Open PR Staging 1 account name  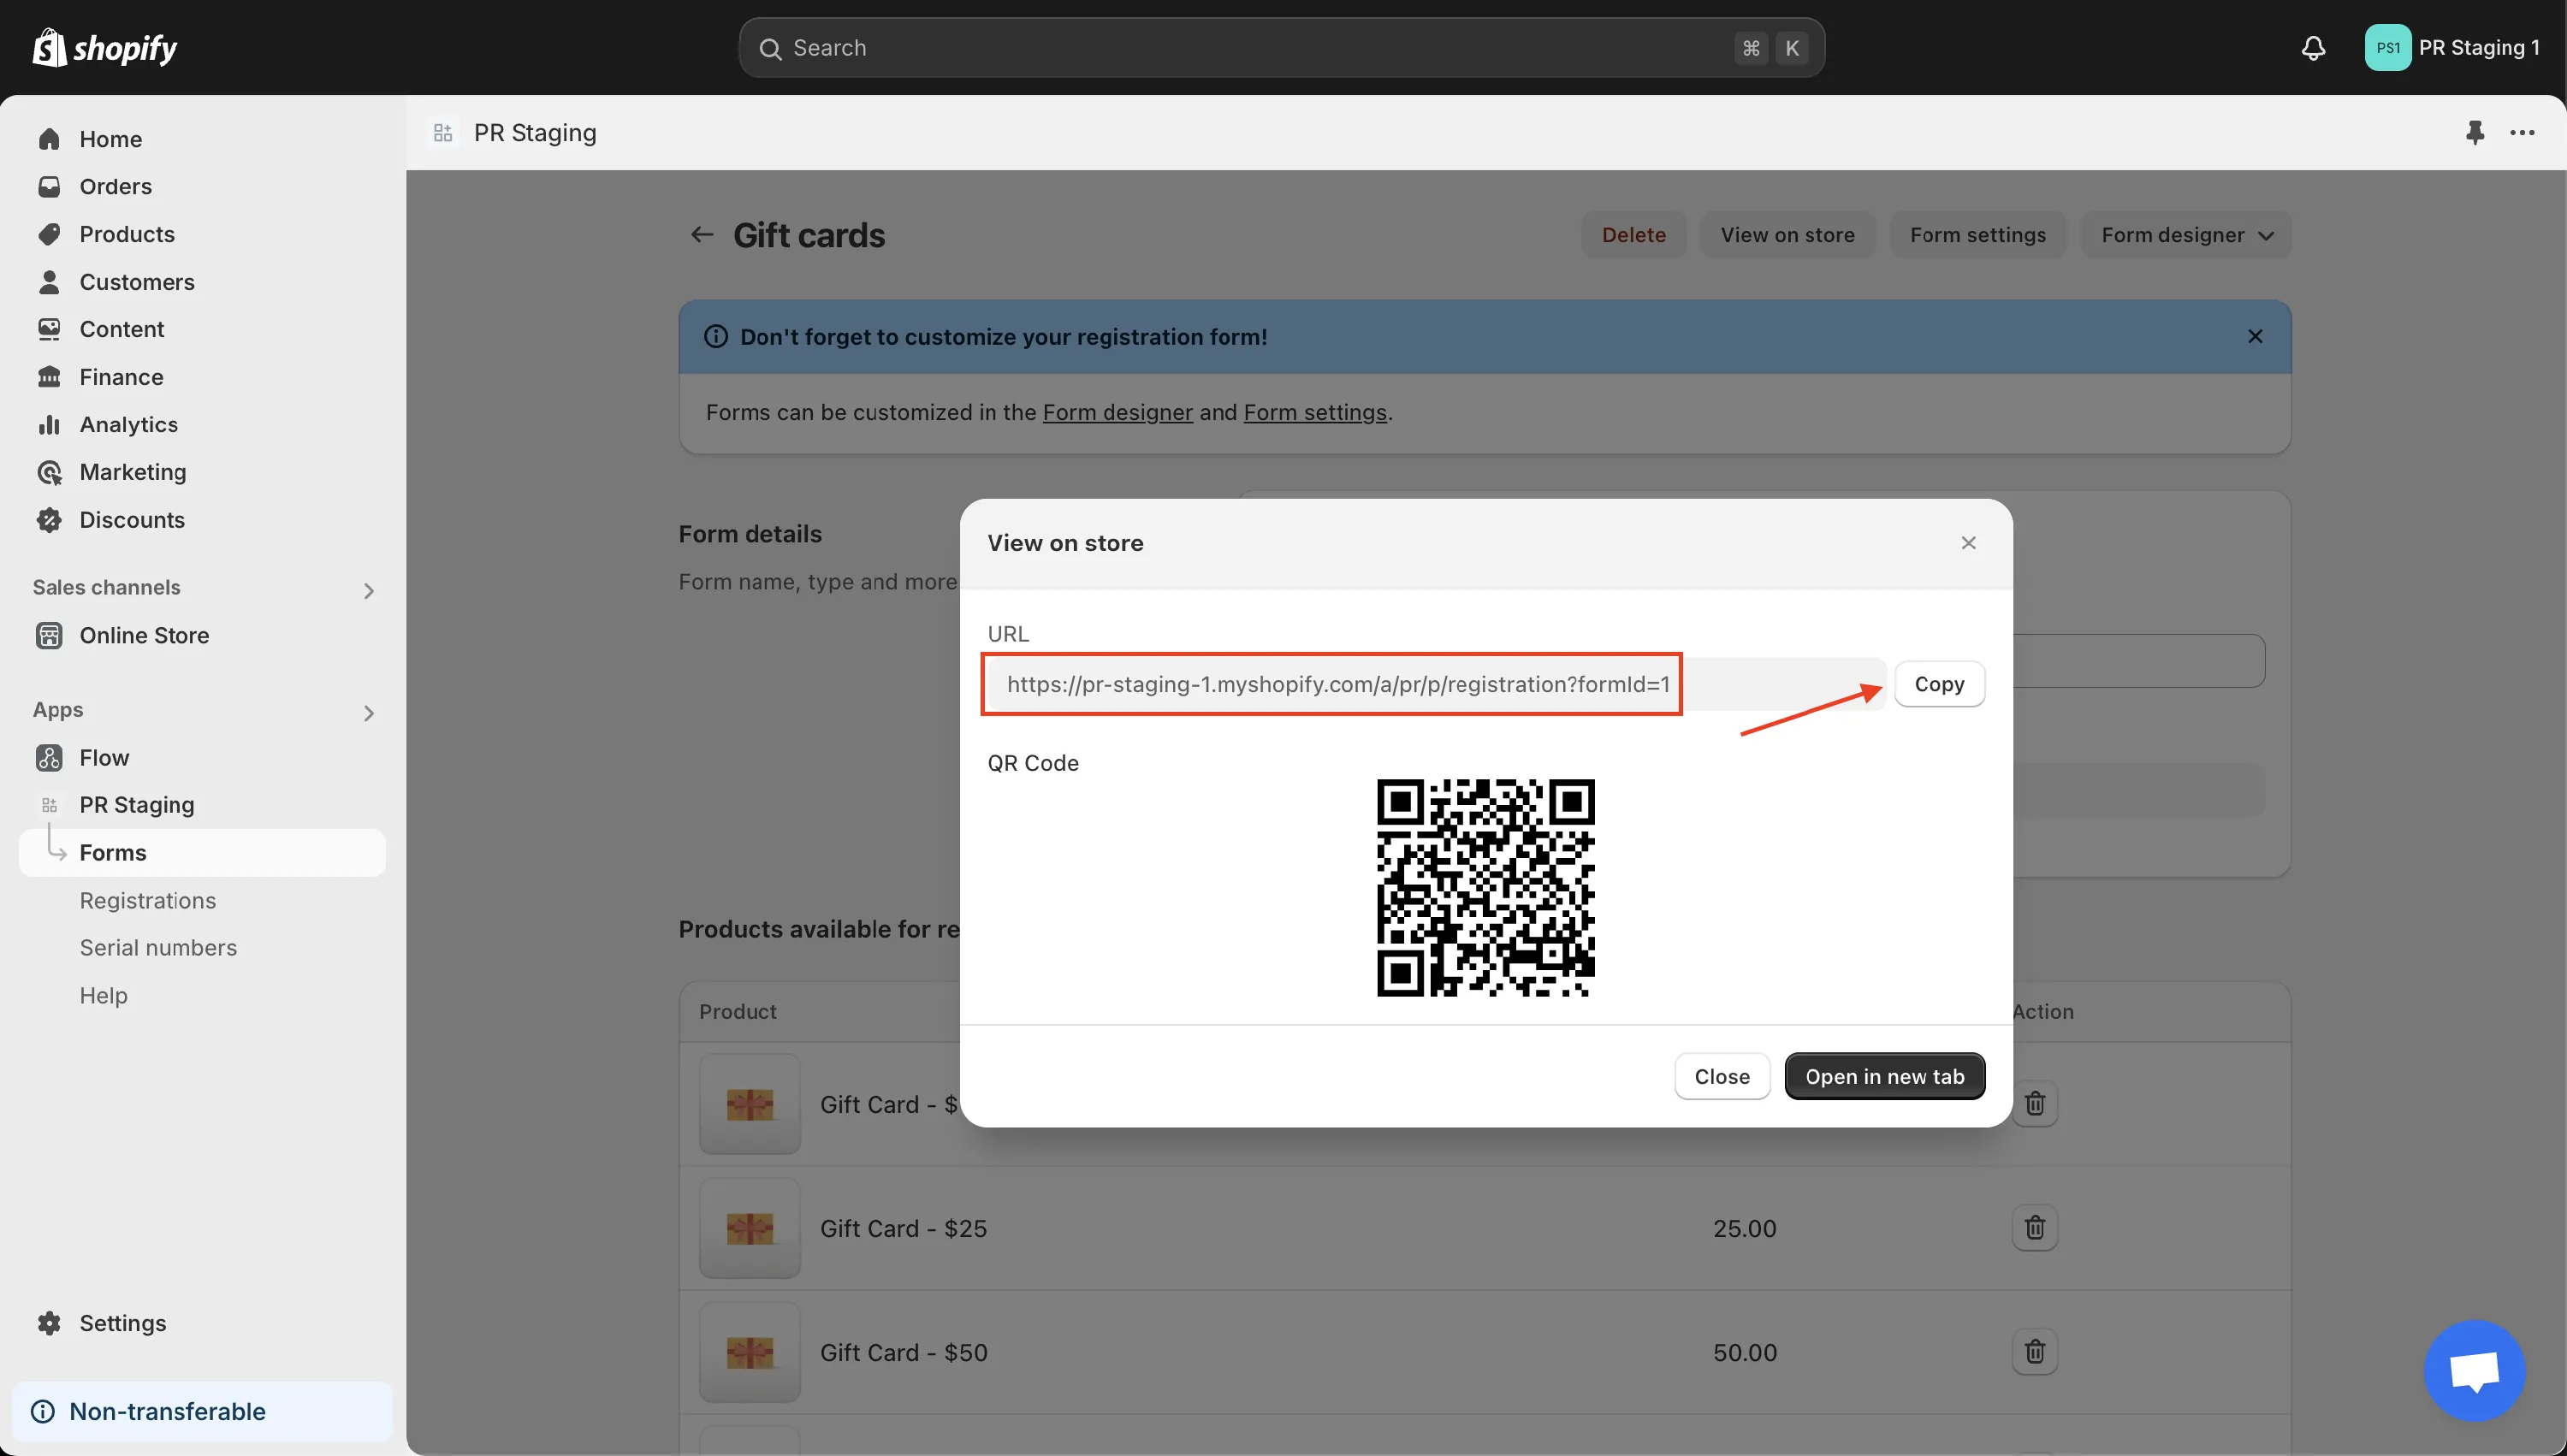pos(2478,48)
